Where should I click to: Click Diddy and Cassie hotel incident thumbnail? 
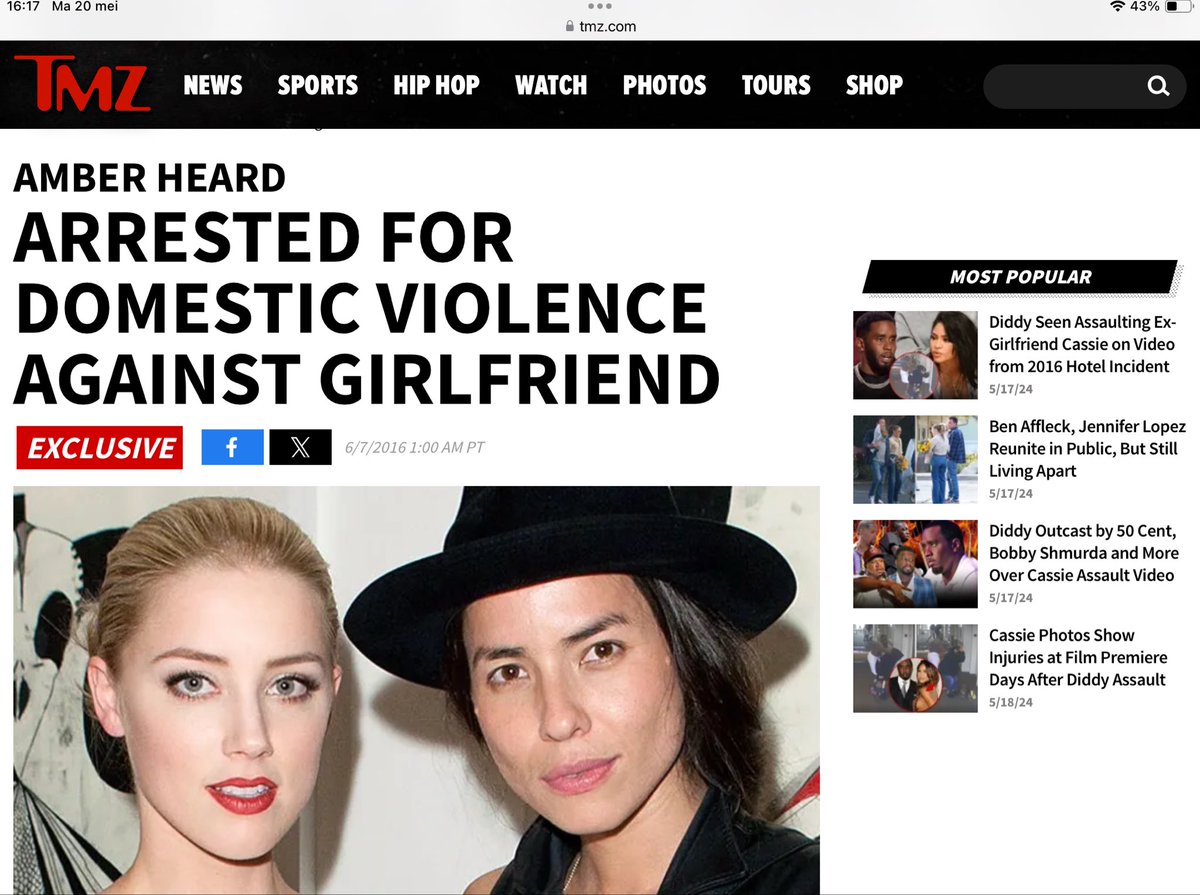pyautogui.click(x=915, y=355)
